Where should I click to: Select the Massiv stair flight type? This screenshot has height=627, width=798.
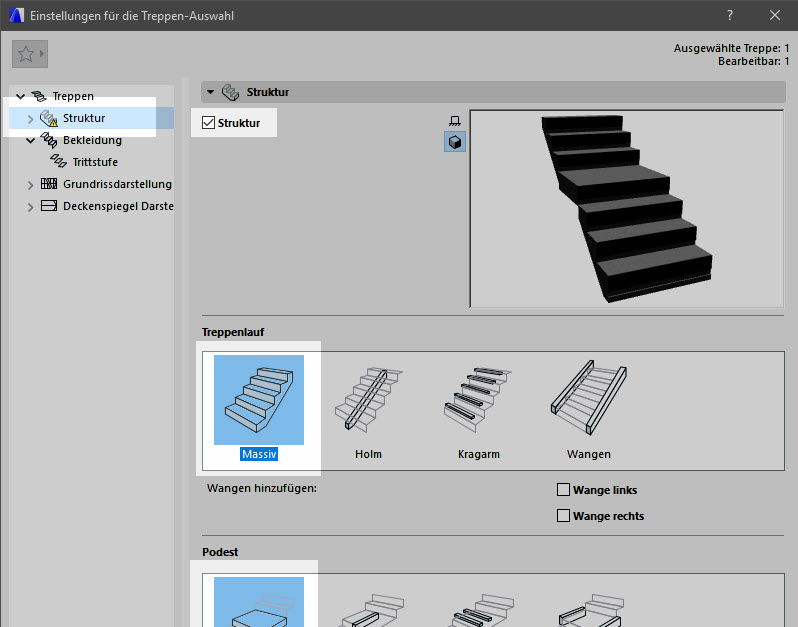[259, 400]
